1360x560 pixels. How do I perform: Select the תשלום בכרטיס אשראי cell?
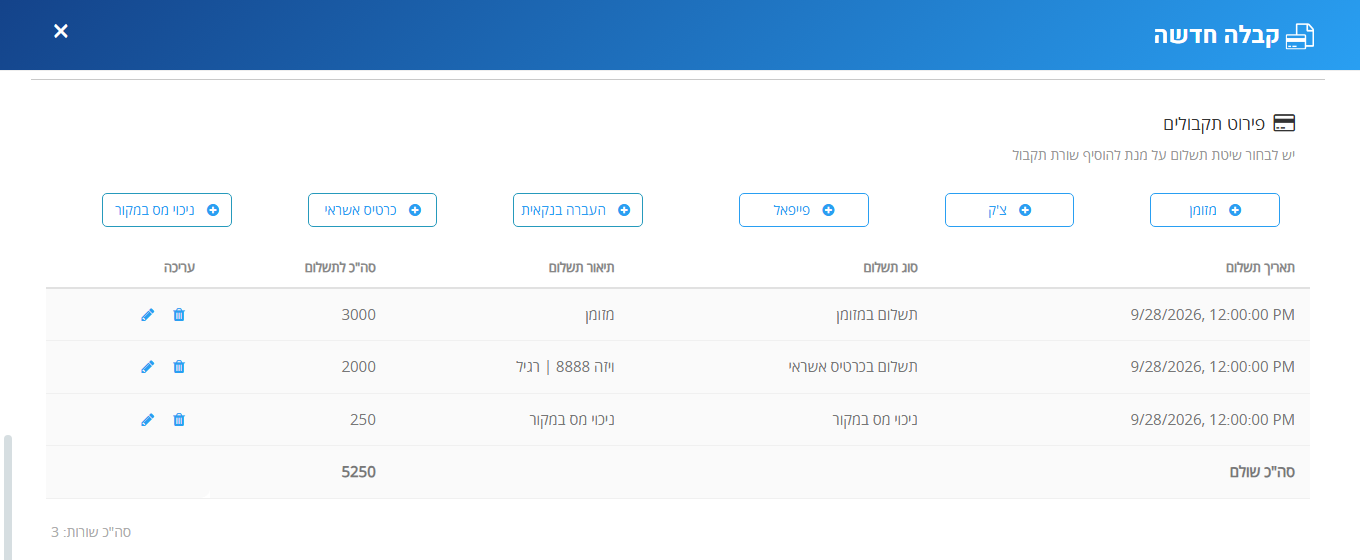click(x=853, y=367)
